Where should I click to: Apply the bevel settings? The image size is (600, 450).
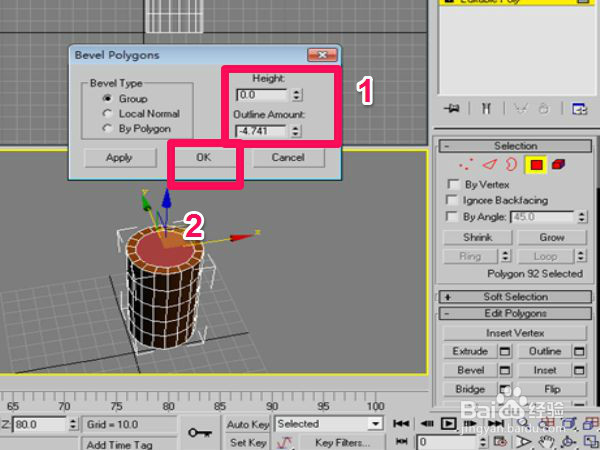pyautogui.click(x=120, y=158)
